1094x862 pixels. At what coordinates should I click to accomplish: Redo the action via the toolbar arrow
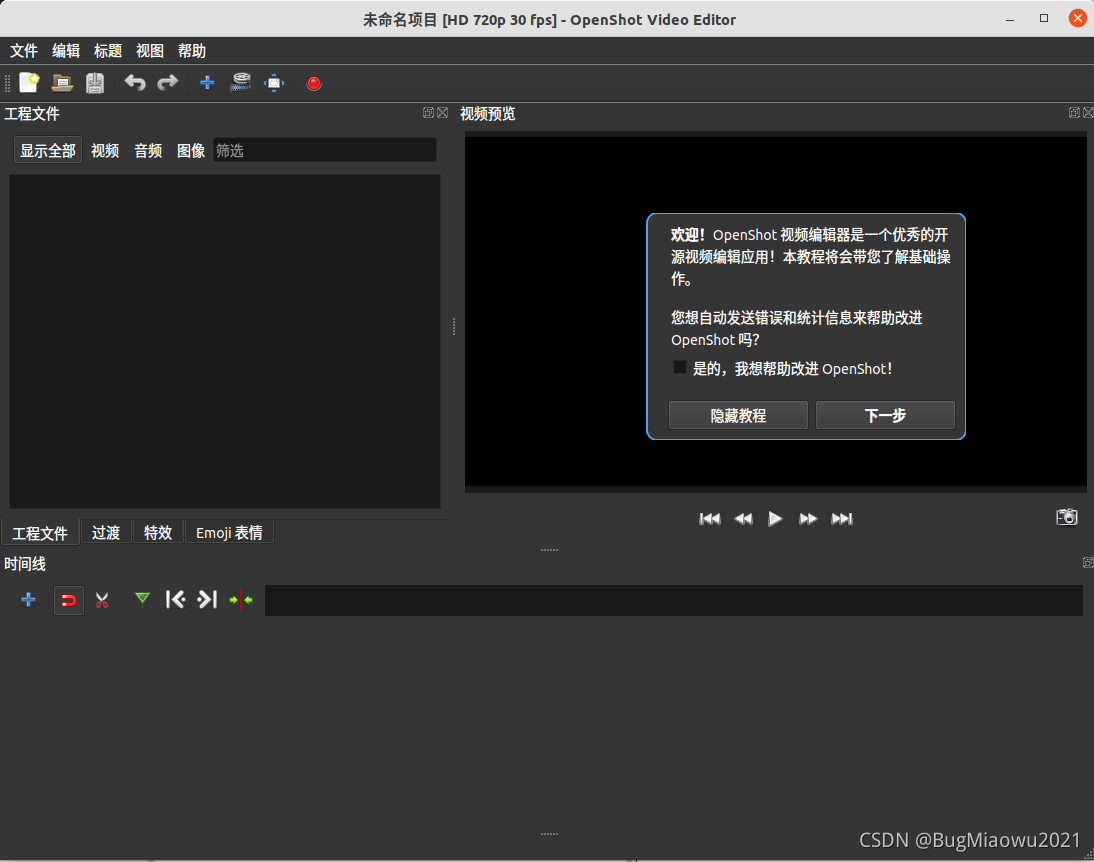click(167, 83)
